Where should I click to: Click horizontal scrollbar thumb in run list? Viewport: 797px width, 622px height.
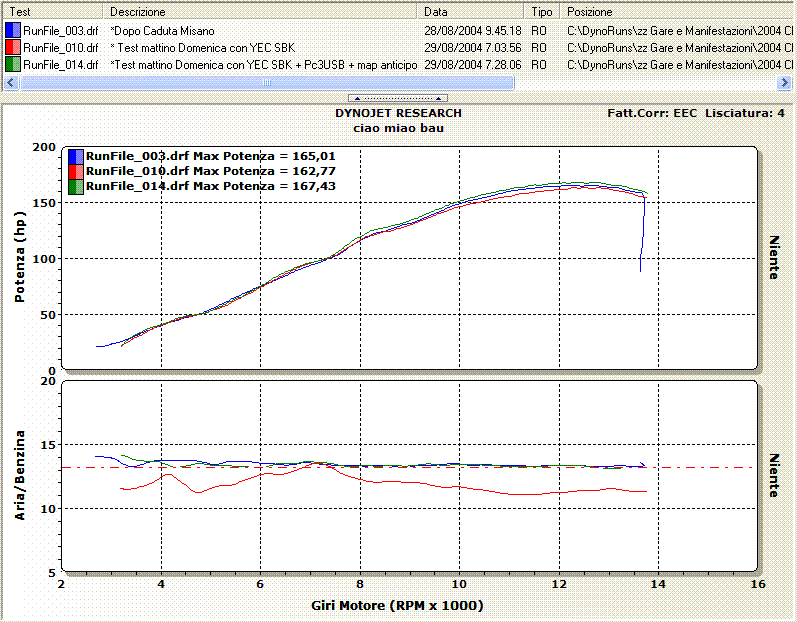point(267,82)
